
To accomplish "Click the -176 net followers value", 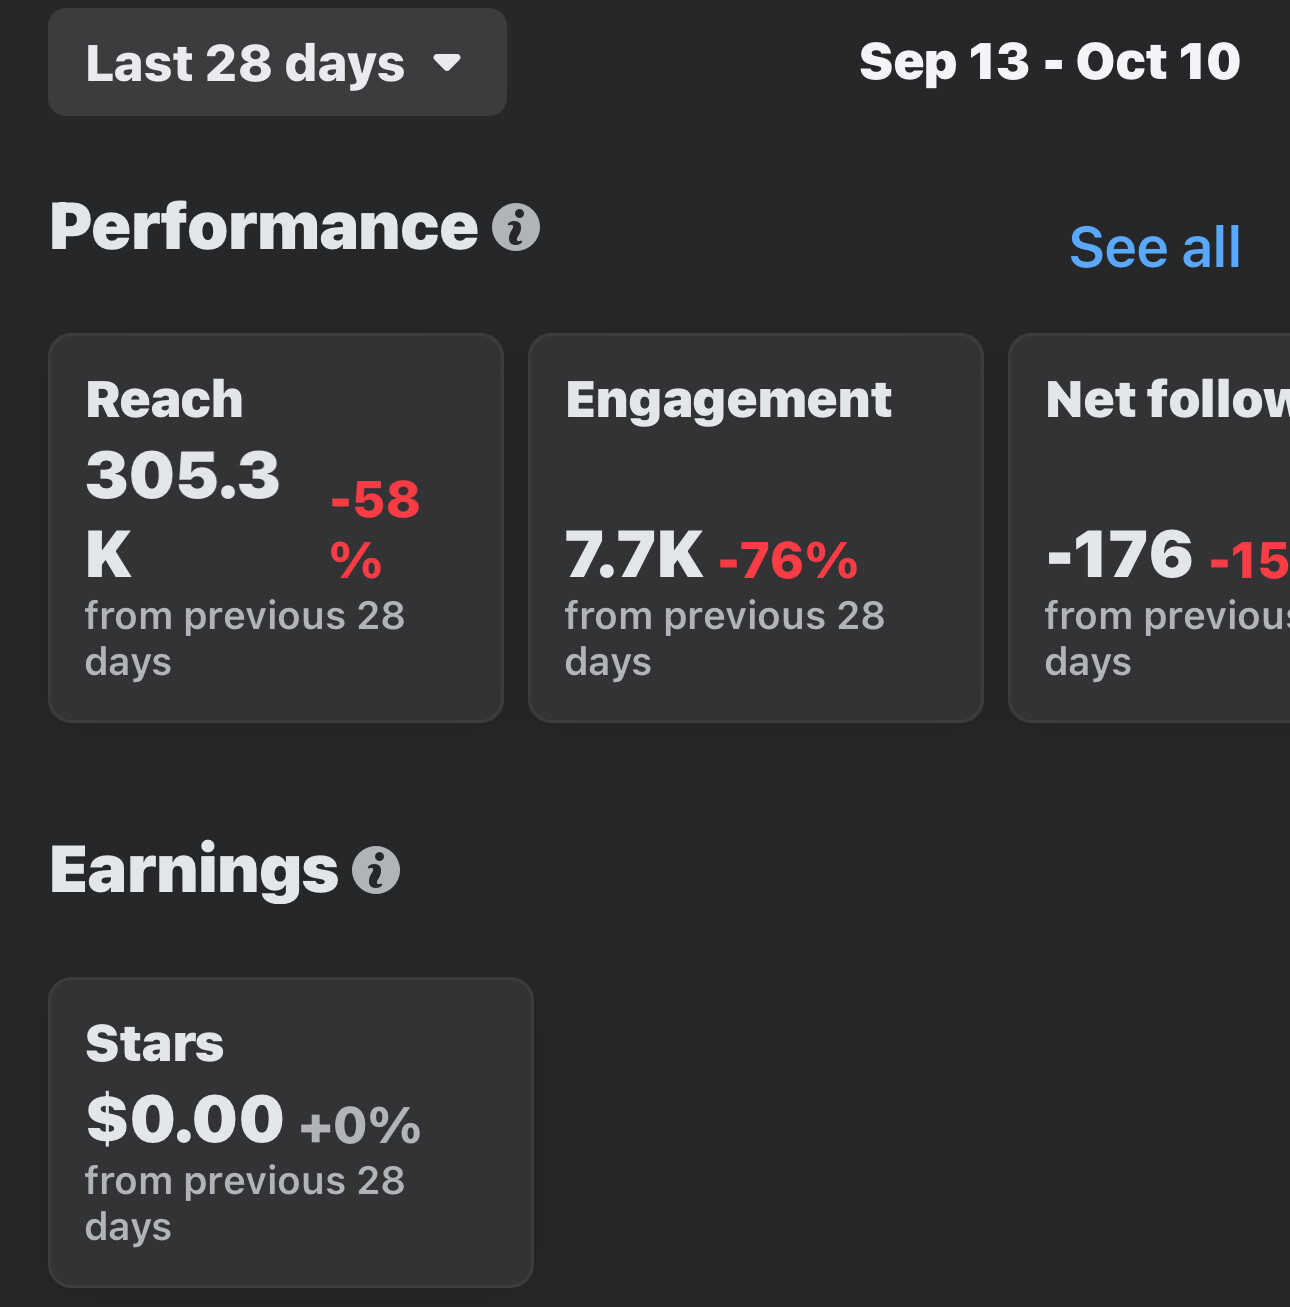I will coord(1119,554).
